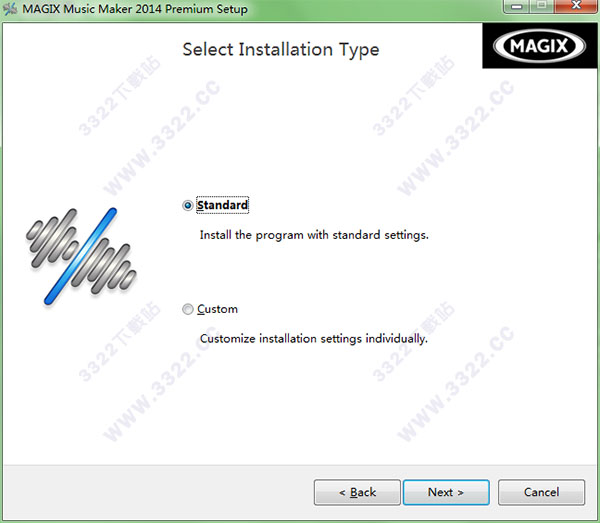
Task: Click the MAGIX logo in the header
Action: point(540,46)
